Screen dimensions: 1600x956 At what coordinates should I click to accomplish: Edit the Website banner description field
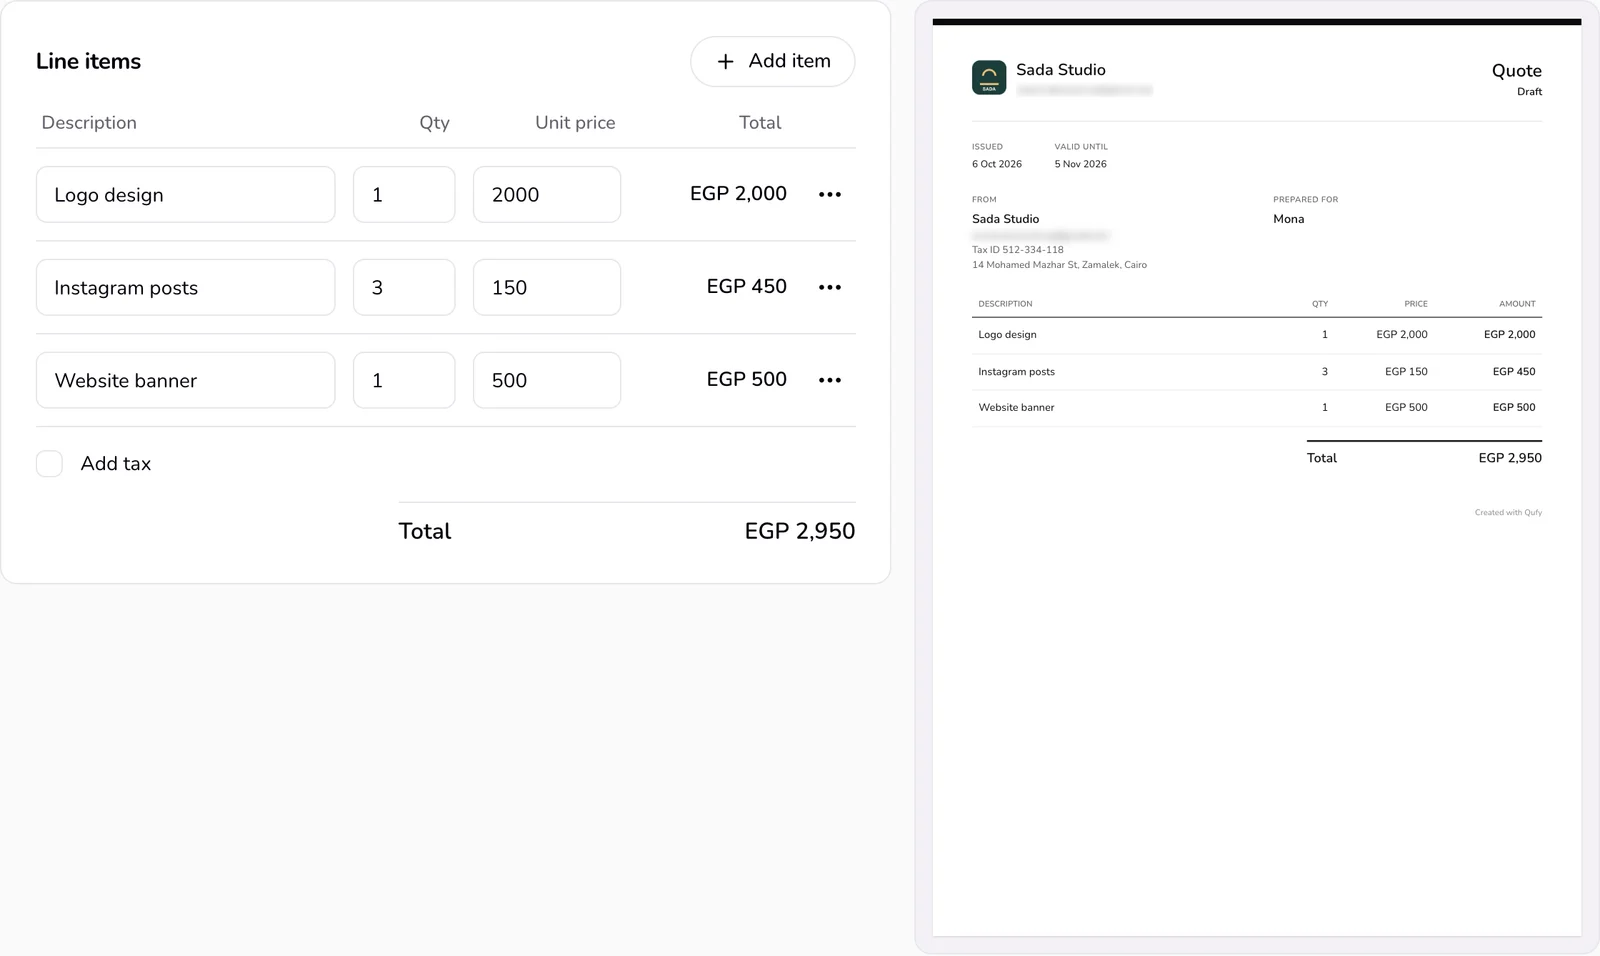pyautogui.click(x=186, y=380)
